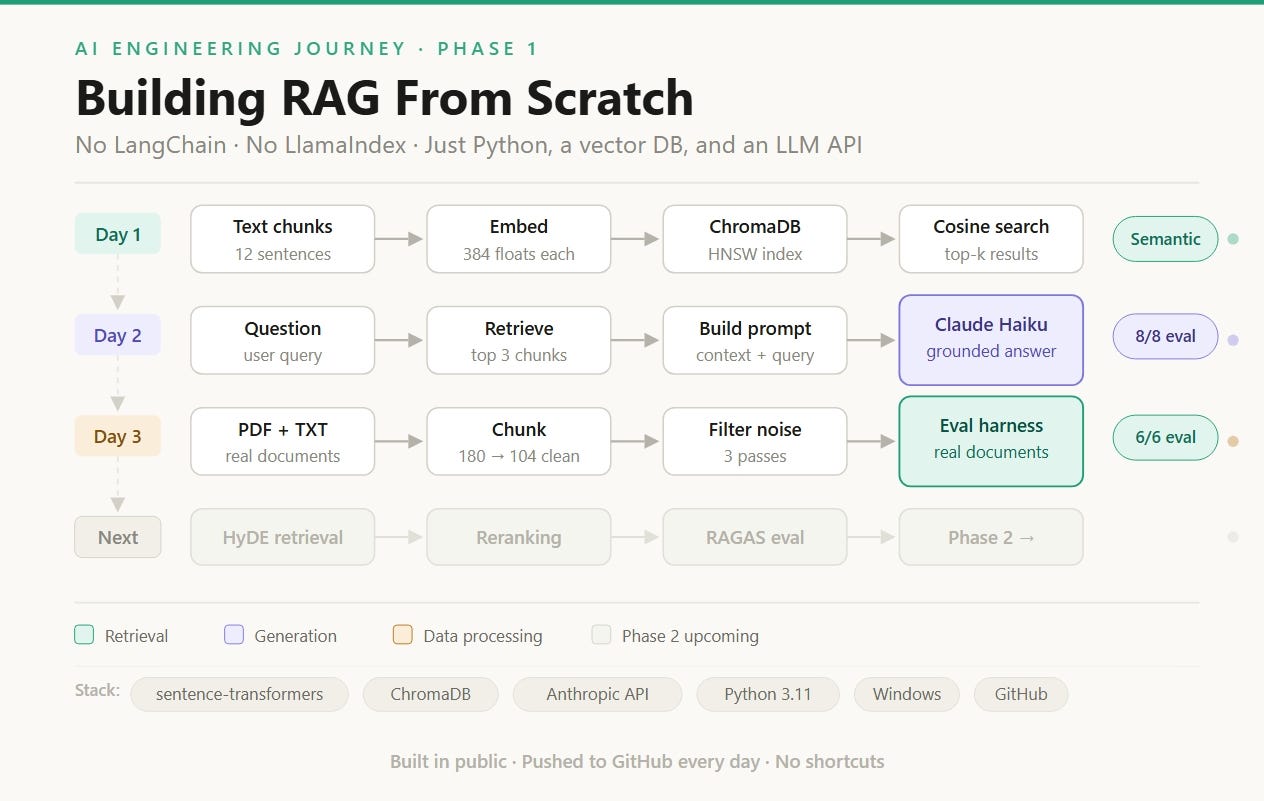Click the Building RAG From Scratch title
The width and height of the screenshot is (1264, 801).
click(385, 98)
